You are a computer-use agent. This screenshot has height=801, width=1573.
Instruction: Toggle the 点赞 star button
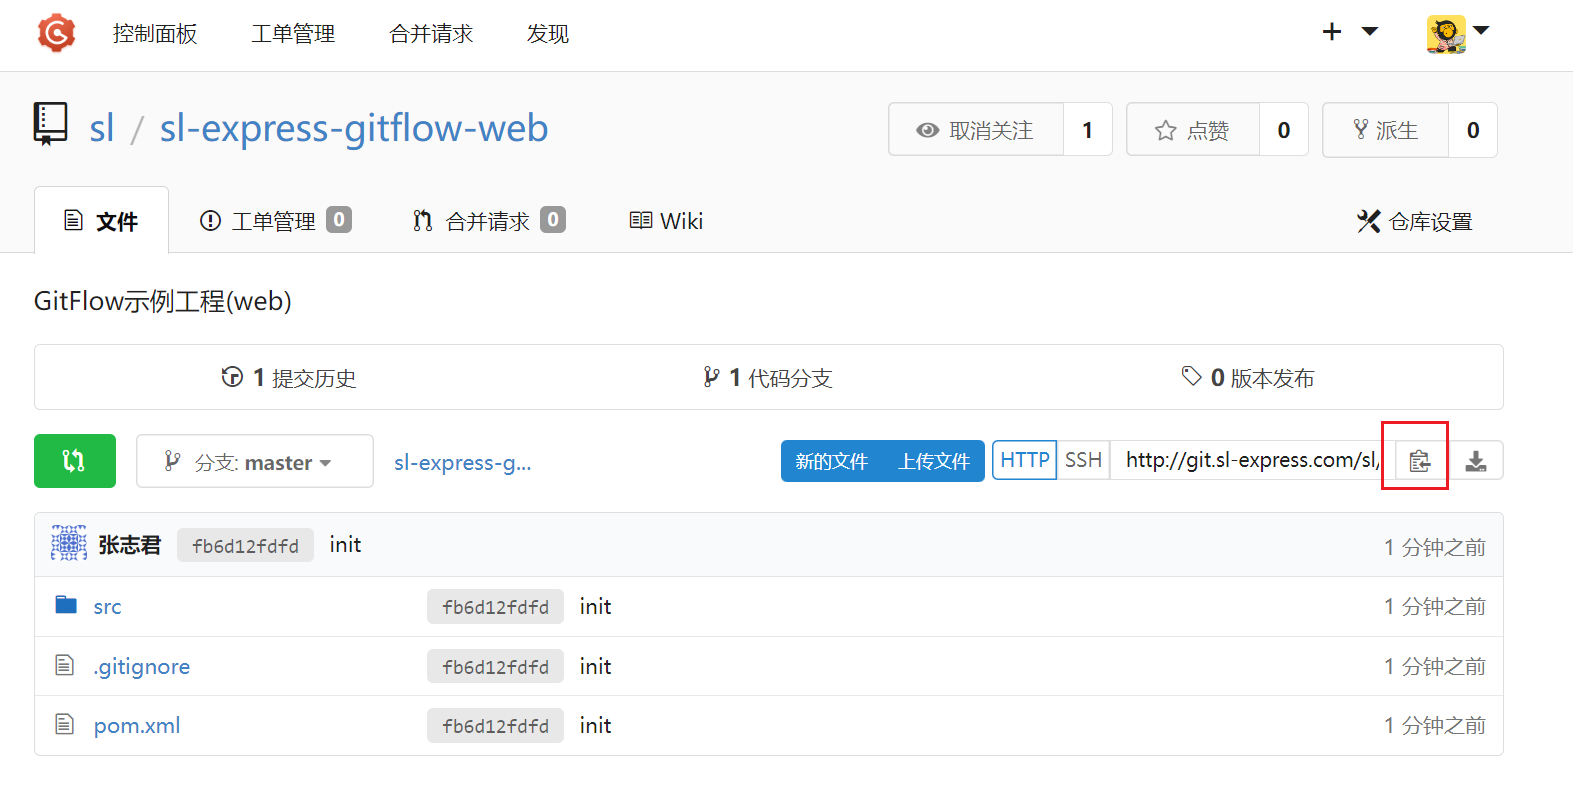1192,130
